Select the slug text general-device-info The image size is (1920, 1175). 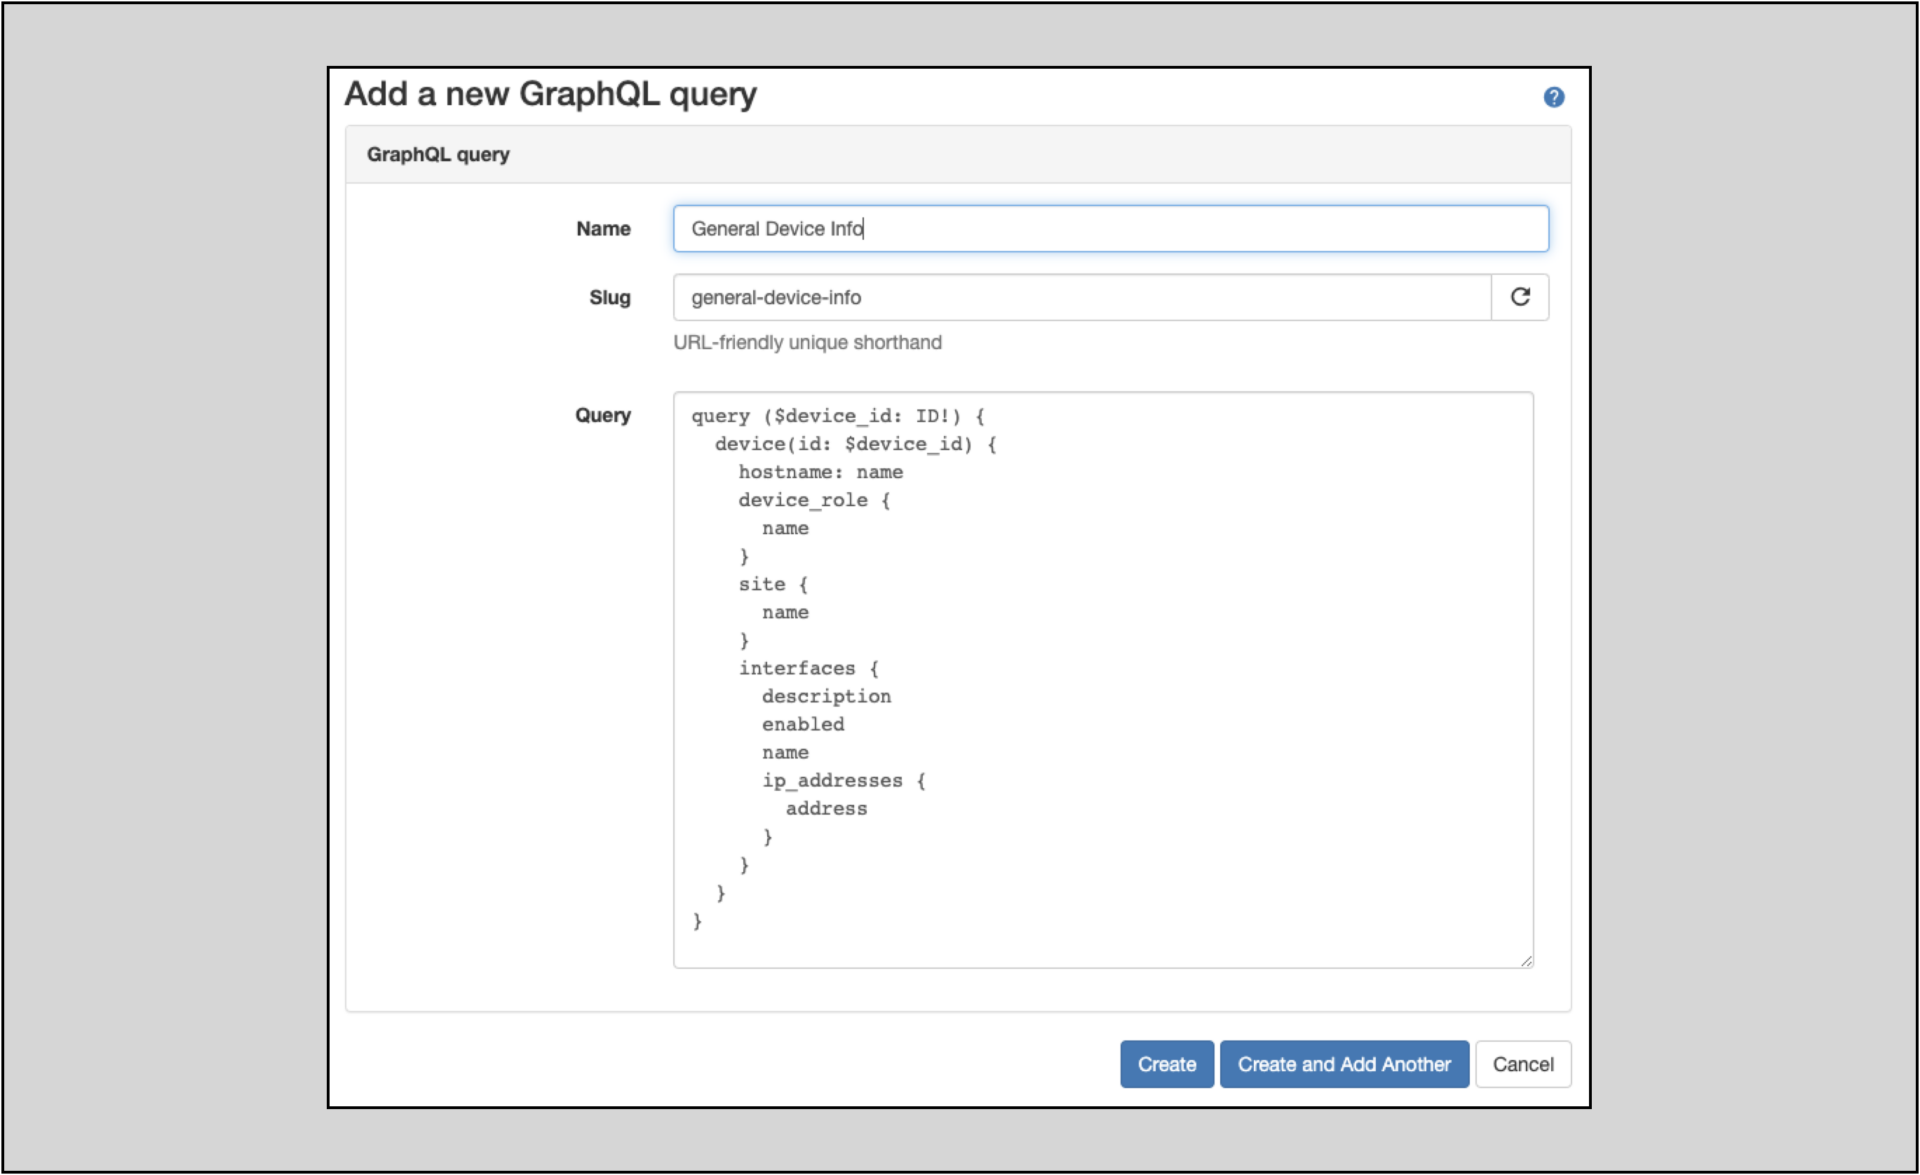pos(775,297)
